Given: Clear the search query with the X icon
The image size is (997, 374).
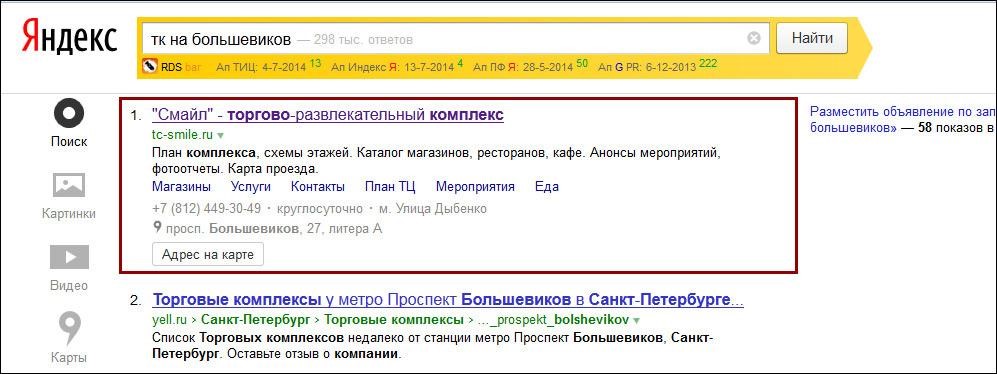Looking at the screenshot, I should [753, 39].
